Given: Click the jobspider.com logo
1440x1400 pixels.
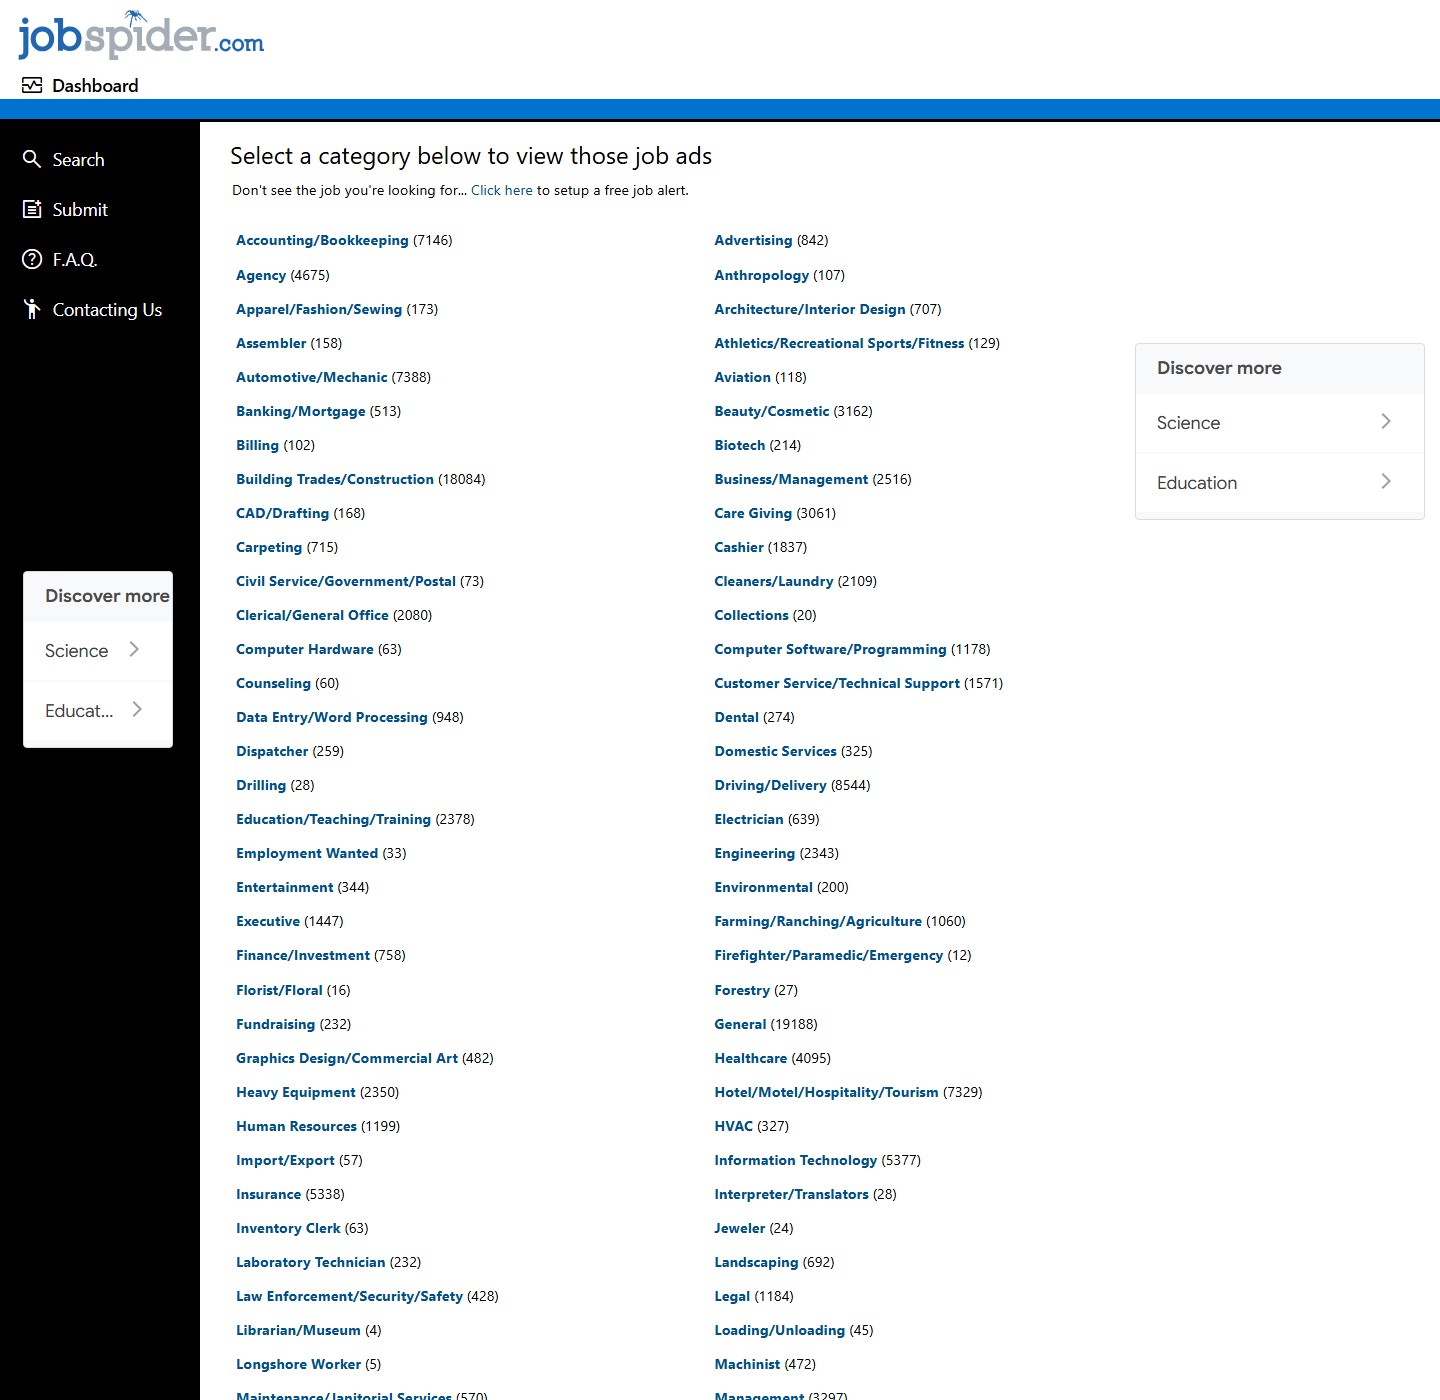Looking at the screenshot, I should [141, 36].
